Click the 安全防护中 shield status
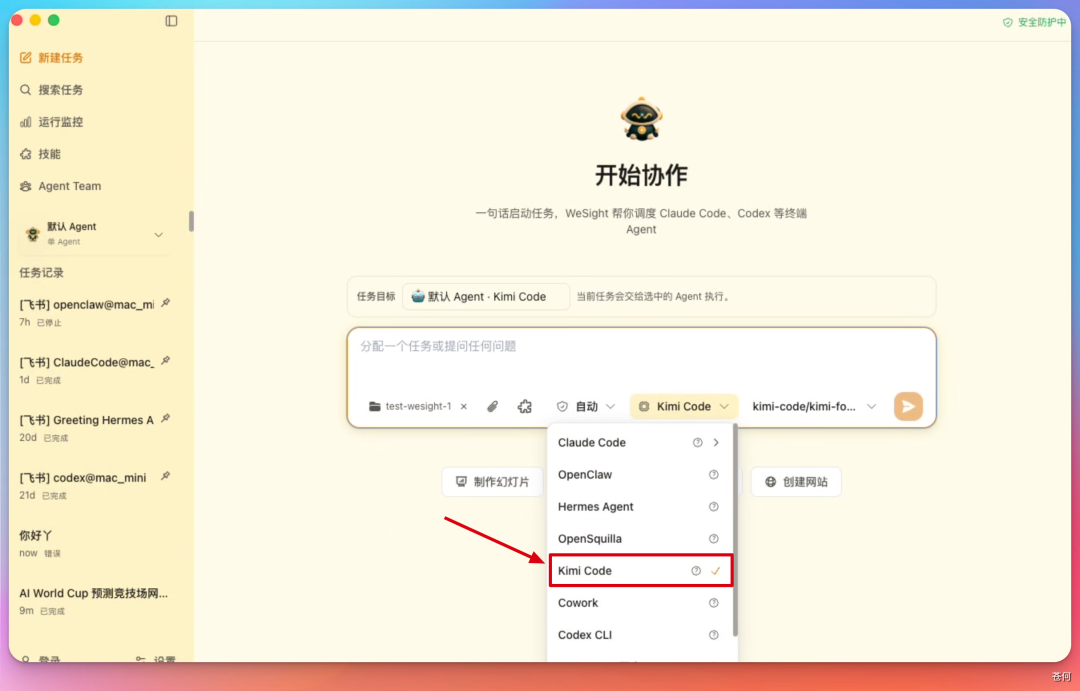Viewport: 1080px width, 691px height. (1034, 23)
